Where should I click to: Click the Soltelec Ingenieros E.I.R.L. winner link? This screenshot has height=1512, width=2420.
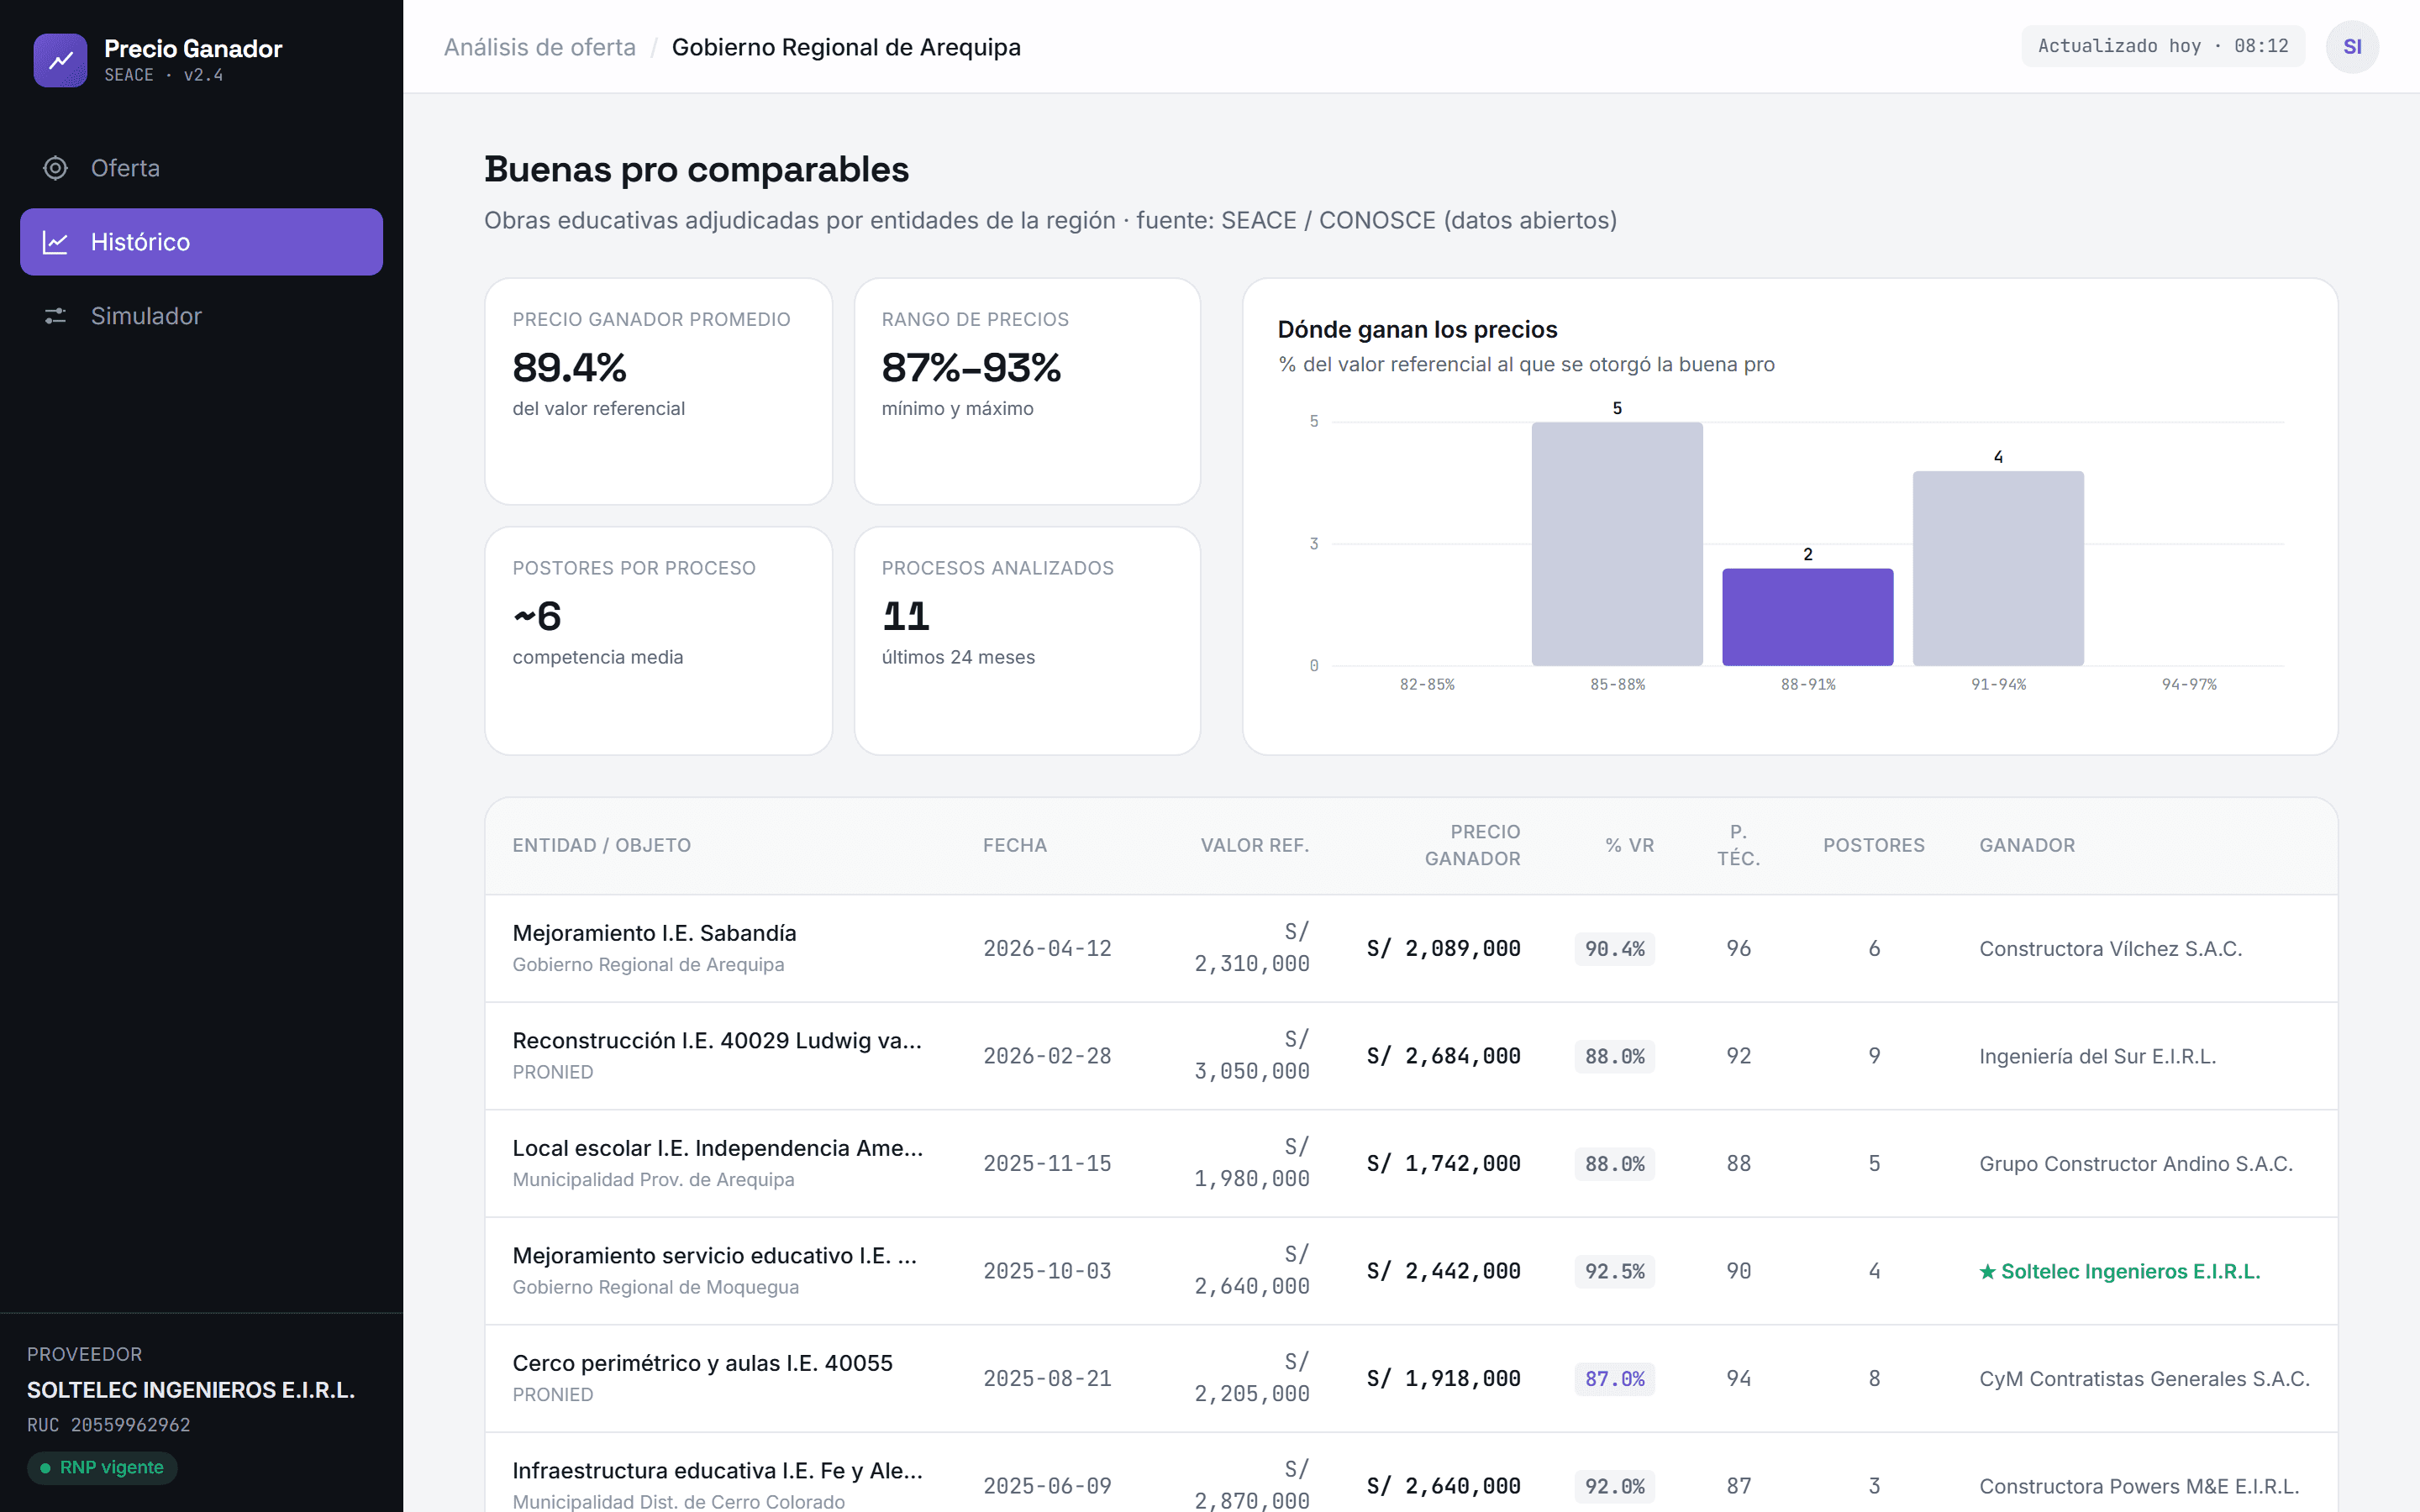[x=2130, y=1271]
